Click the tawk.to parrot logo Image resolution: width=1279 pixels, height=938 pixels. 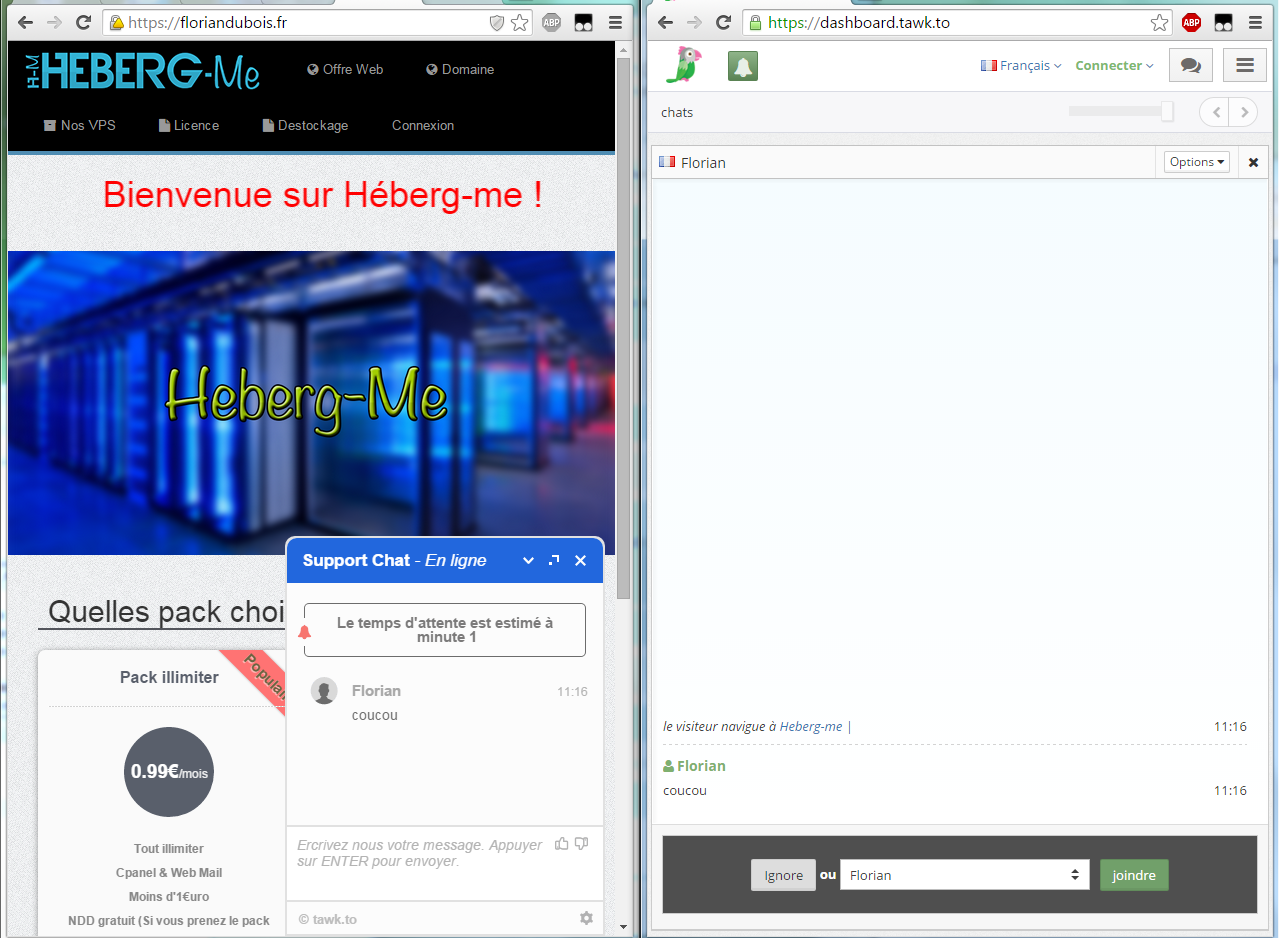click(x=686, y=65)
